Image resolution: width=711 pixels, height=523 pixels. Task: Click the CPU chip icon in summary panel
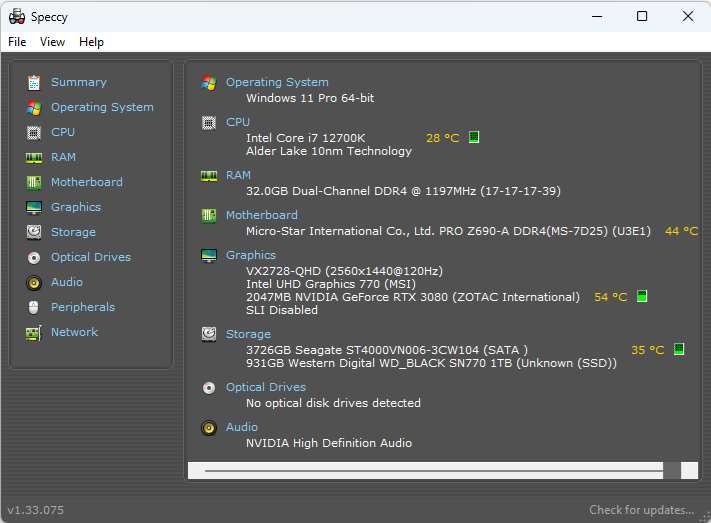209,123
